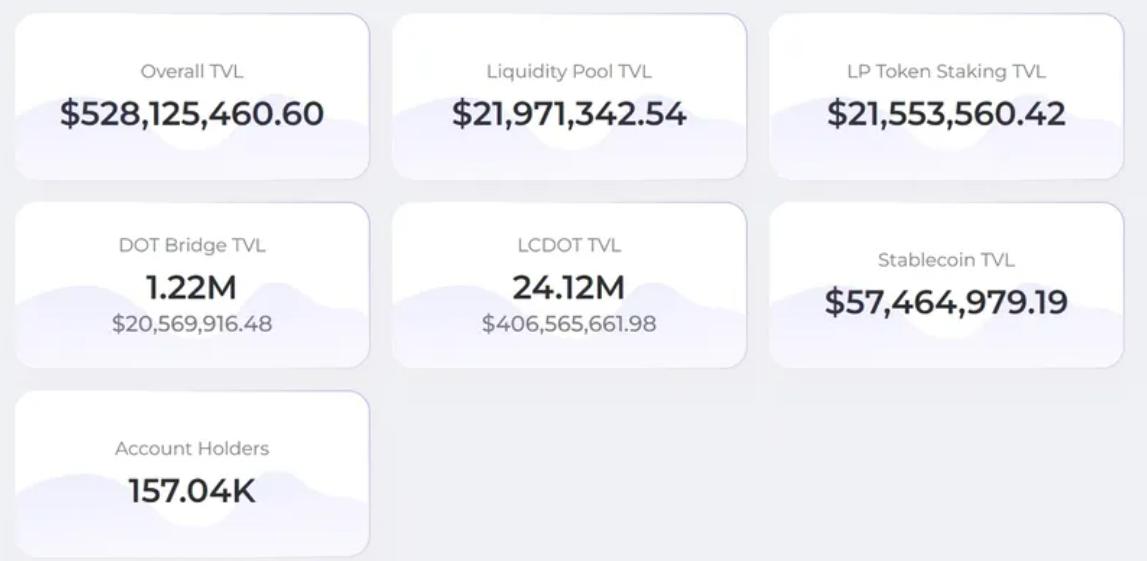The image size is (1147, 561).
Task: Click the Account Holders label
Action: [192, 449]
